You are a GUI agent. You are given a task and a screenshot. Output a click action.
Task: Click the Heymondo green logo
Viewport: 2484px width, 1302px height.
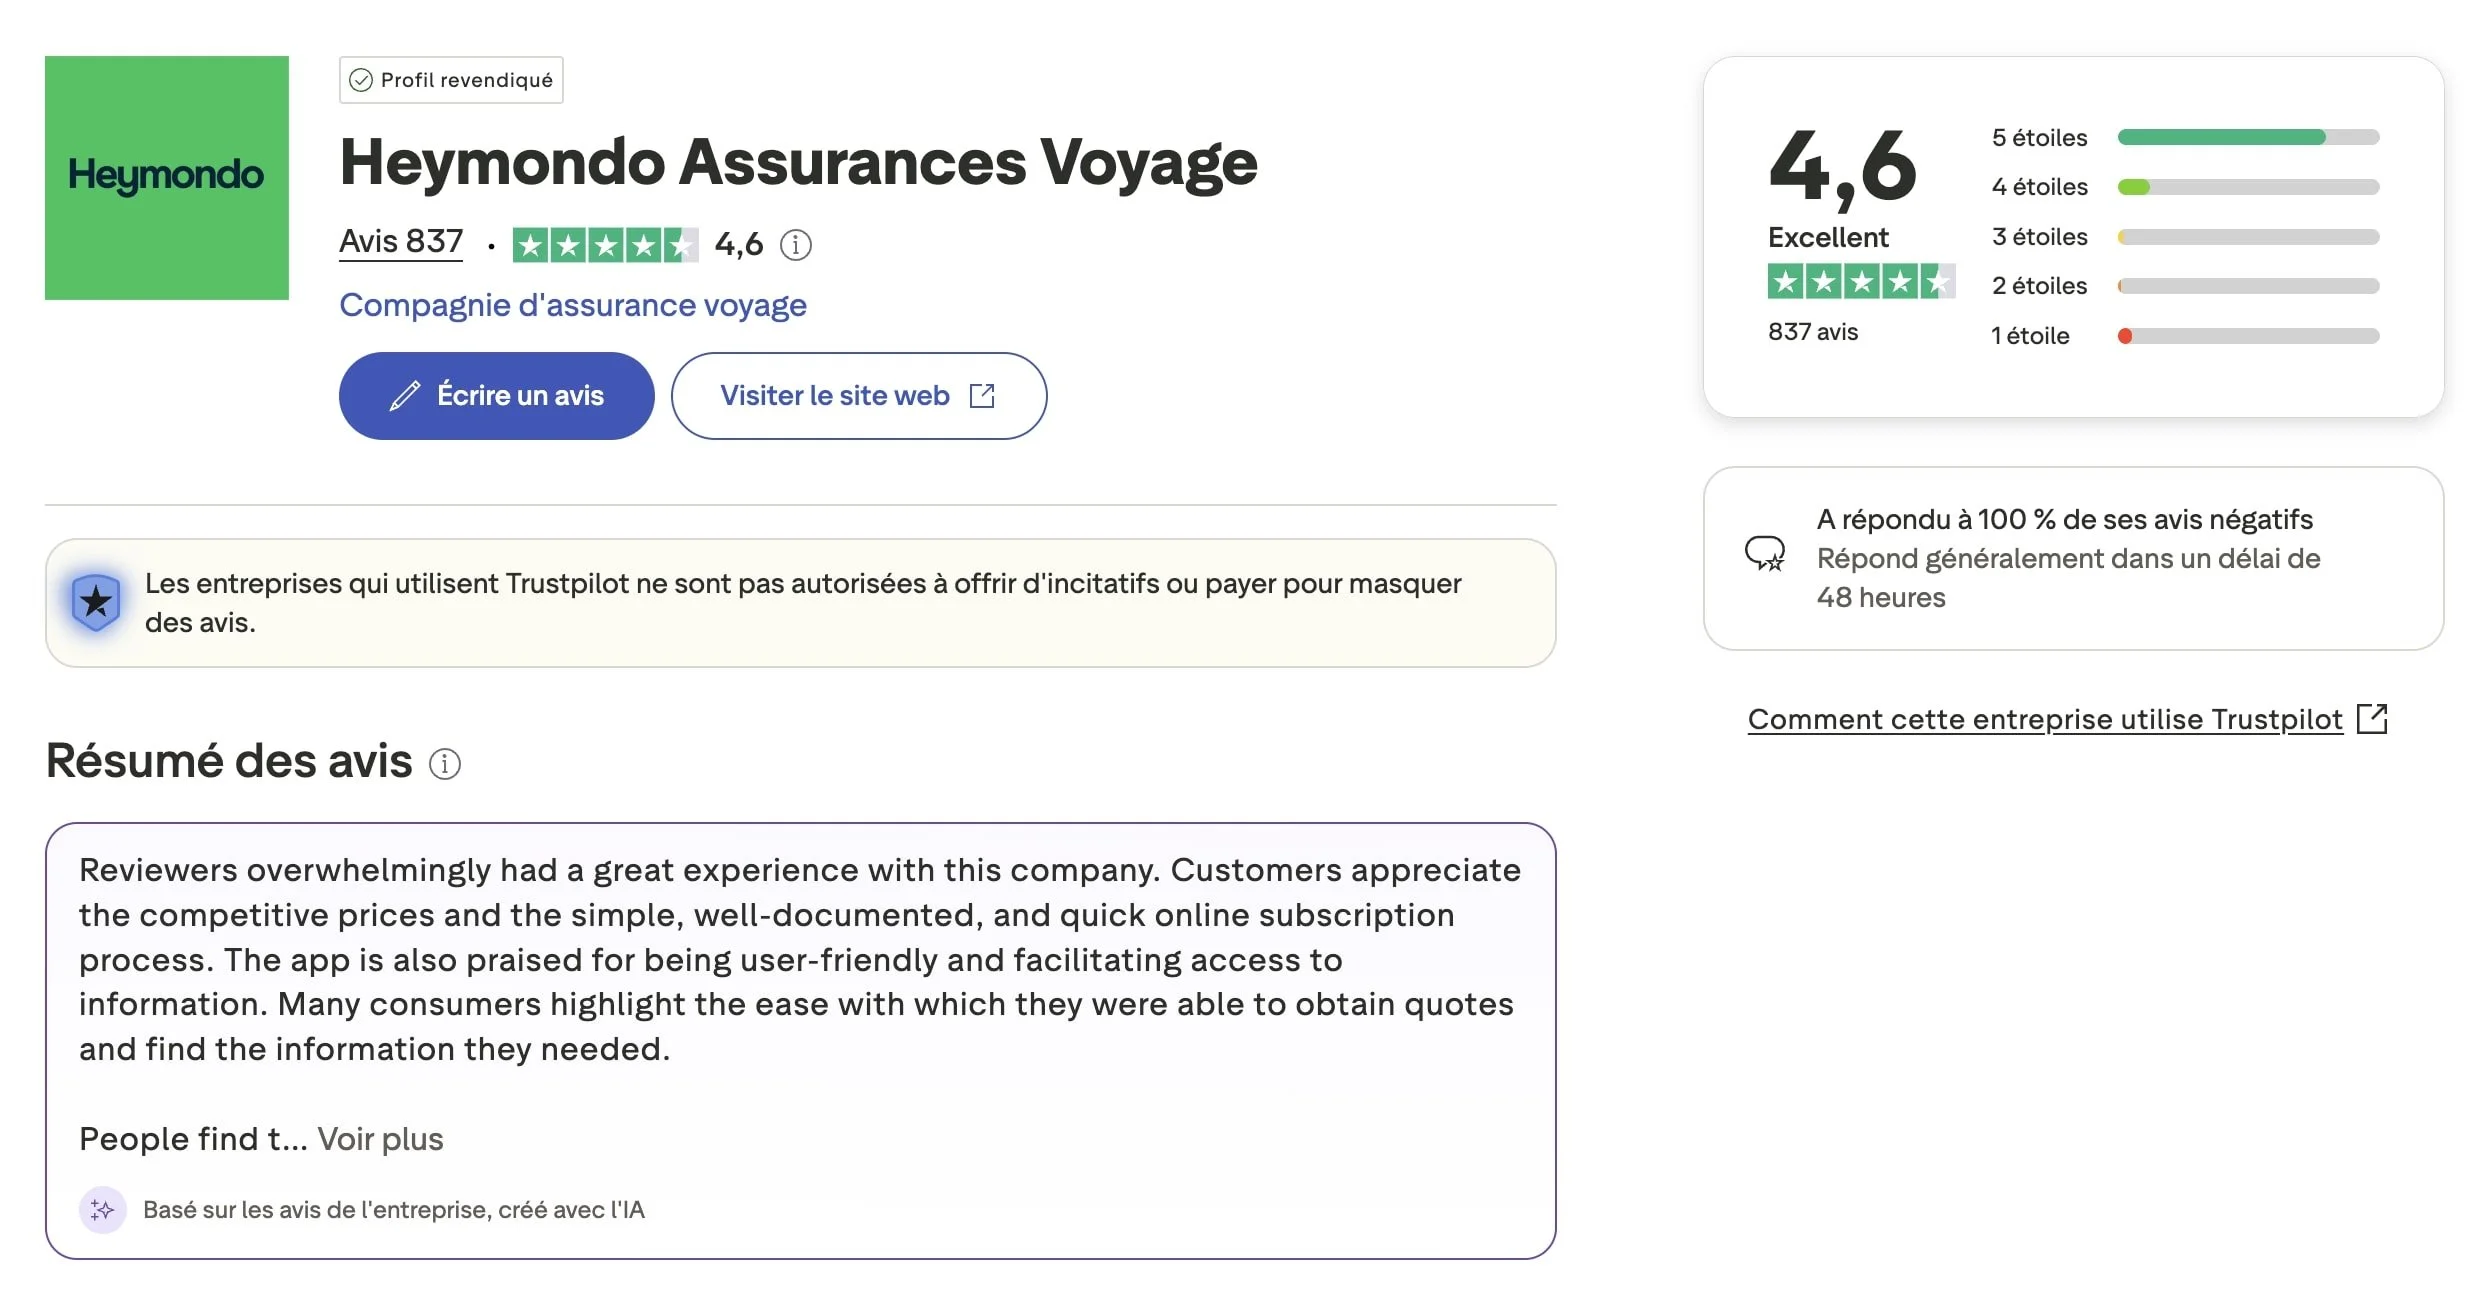166,177
